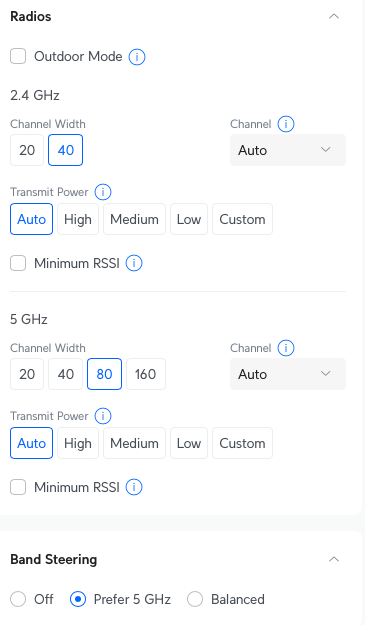Open the 5 GHz Channel Auto dropdown

tap(288, 374)
